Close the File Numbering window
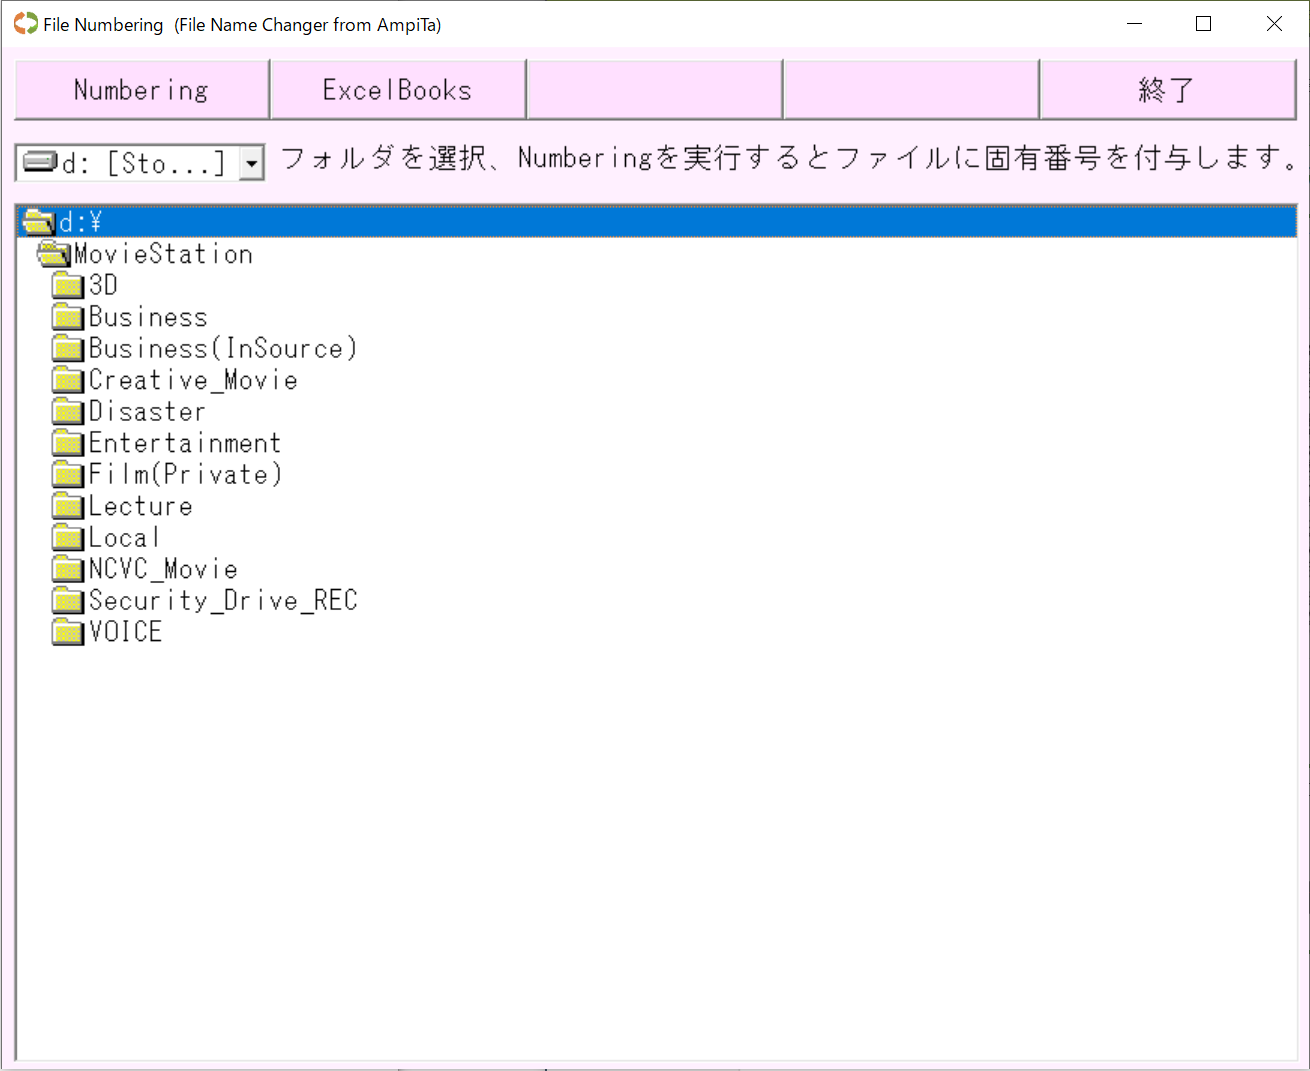 coord(1274,23)
